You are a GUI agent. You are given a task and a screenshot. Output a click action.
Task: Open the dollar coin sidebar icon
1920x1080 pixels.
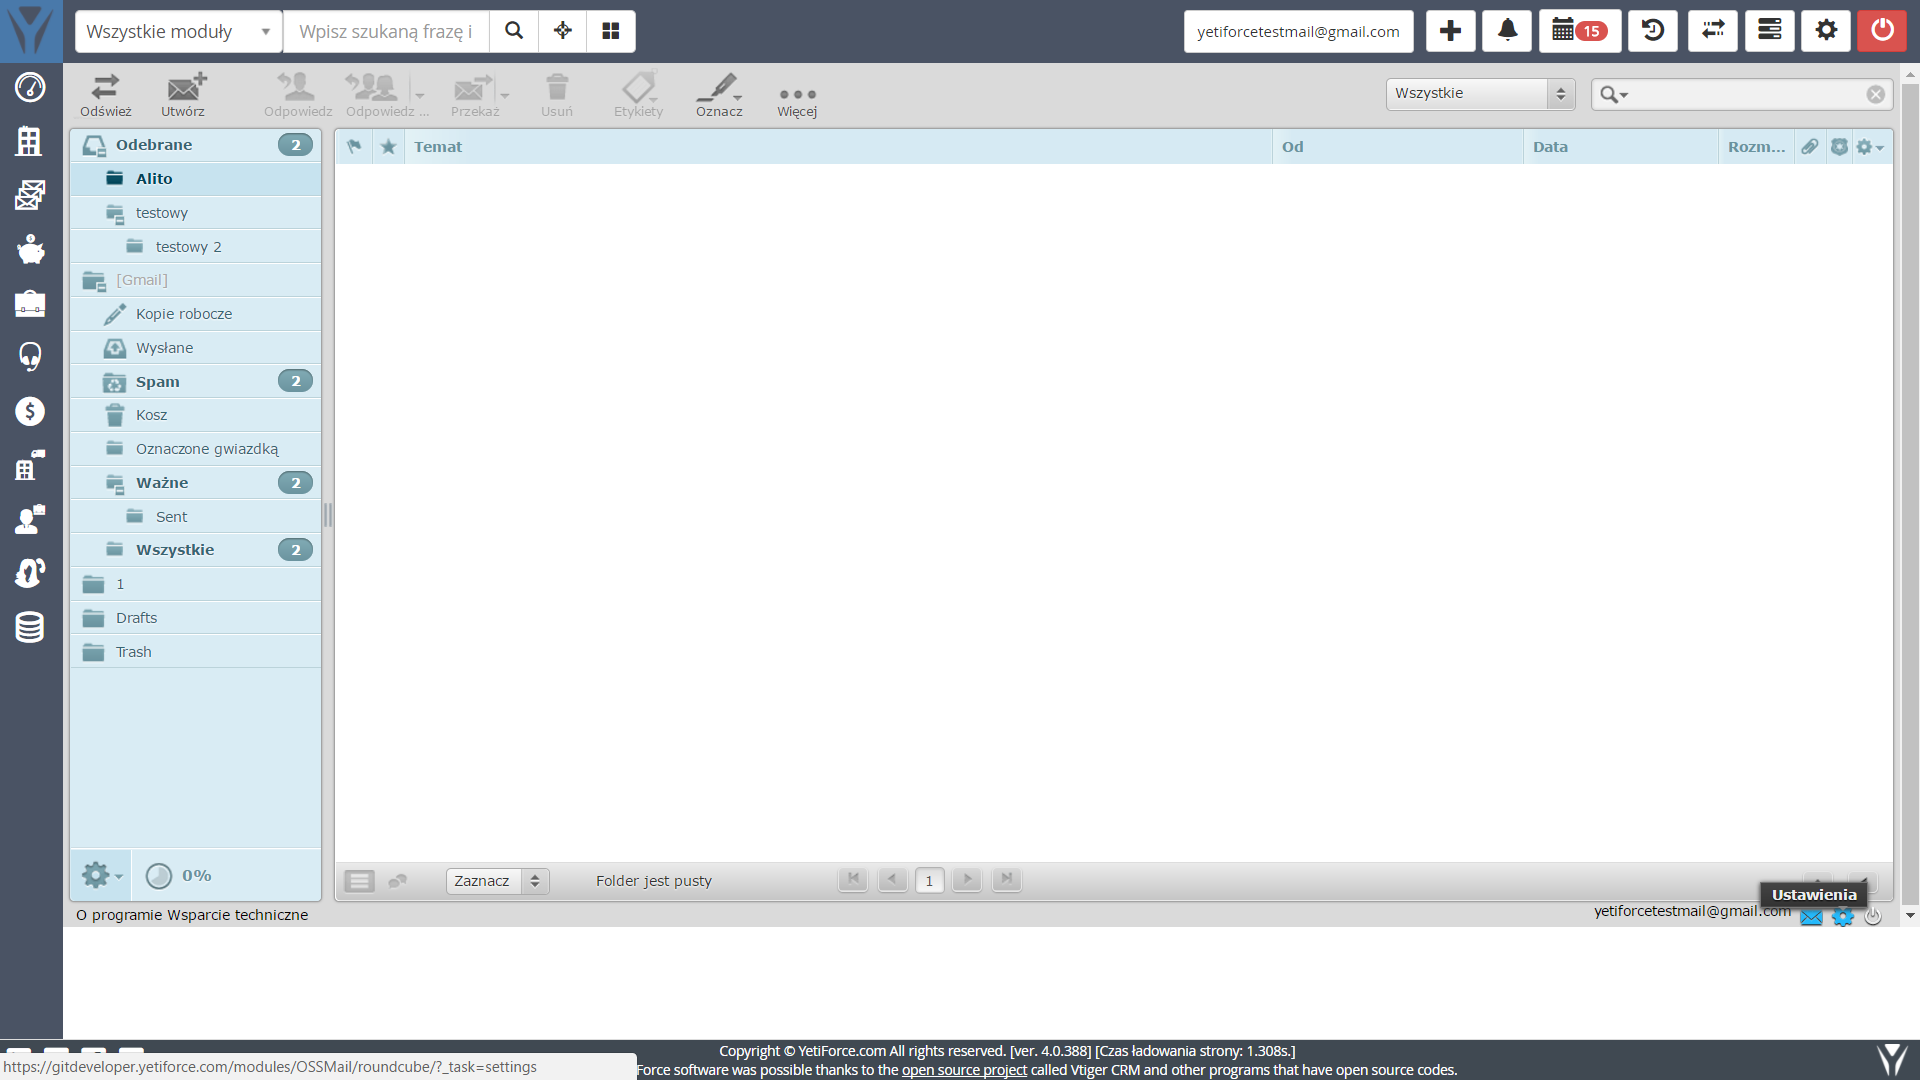(30, 411)
